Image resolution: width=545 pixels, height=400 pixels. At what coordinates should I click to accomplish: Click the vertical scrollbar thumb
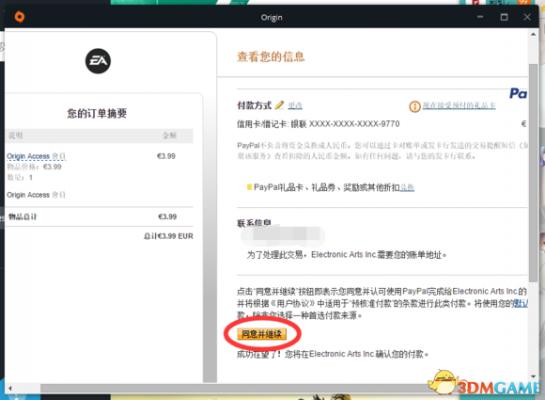(533, 173)
